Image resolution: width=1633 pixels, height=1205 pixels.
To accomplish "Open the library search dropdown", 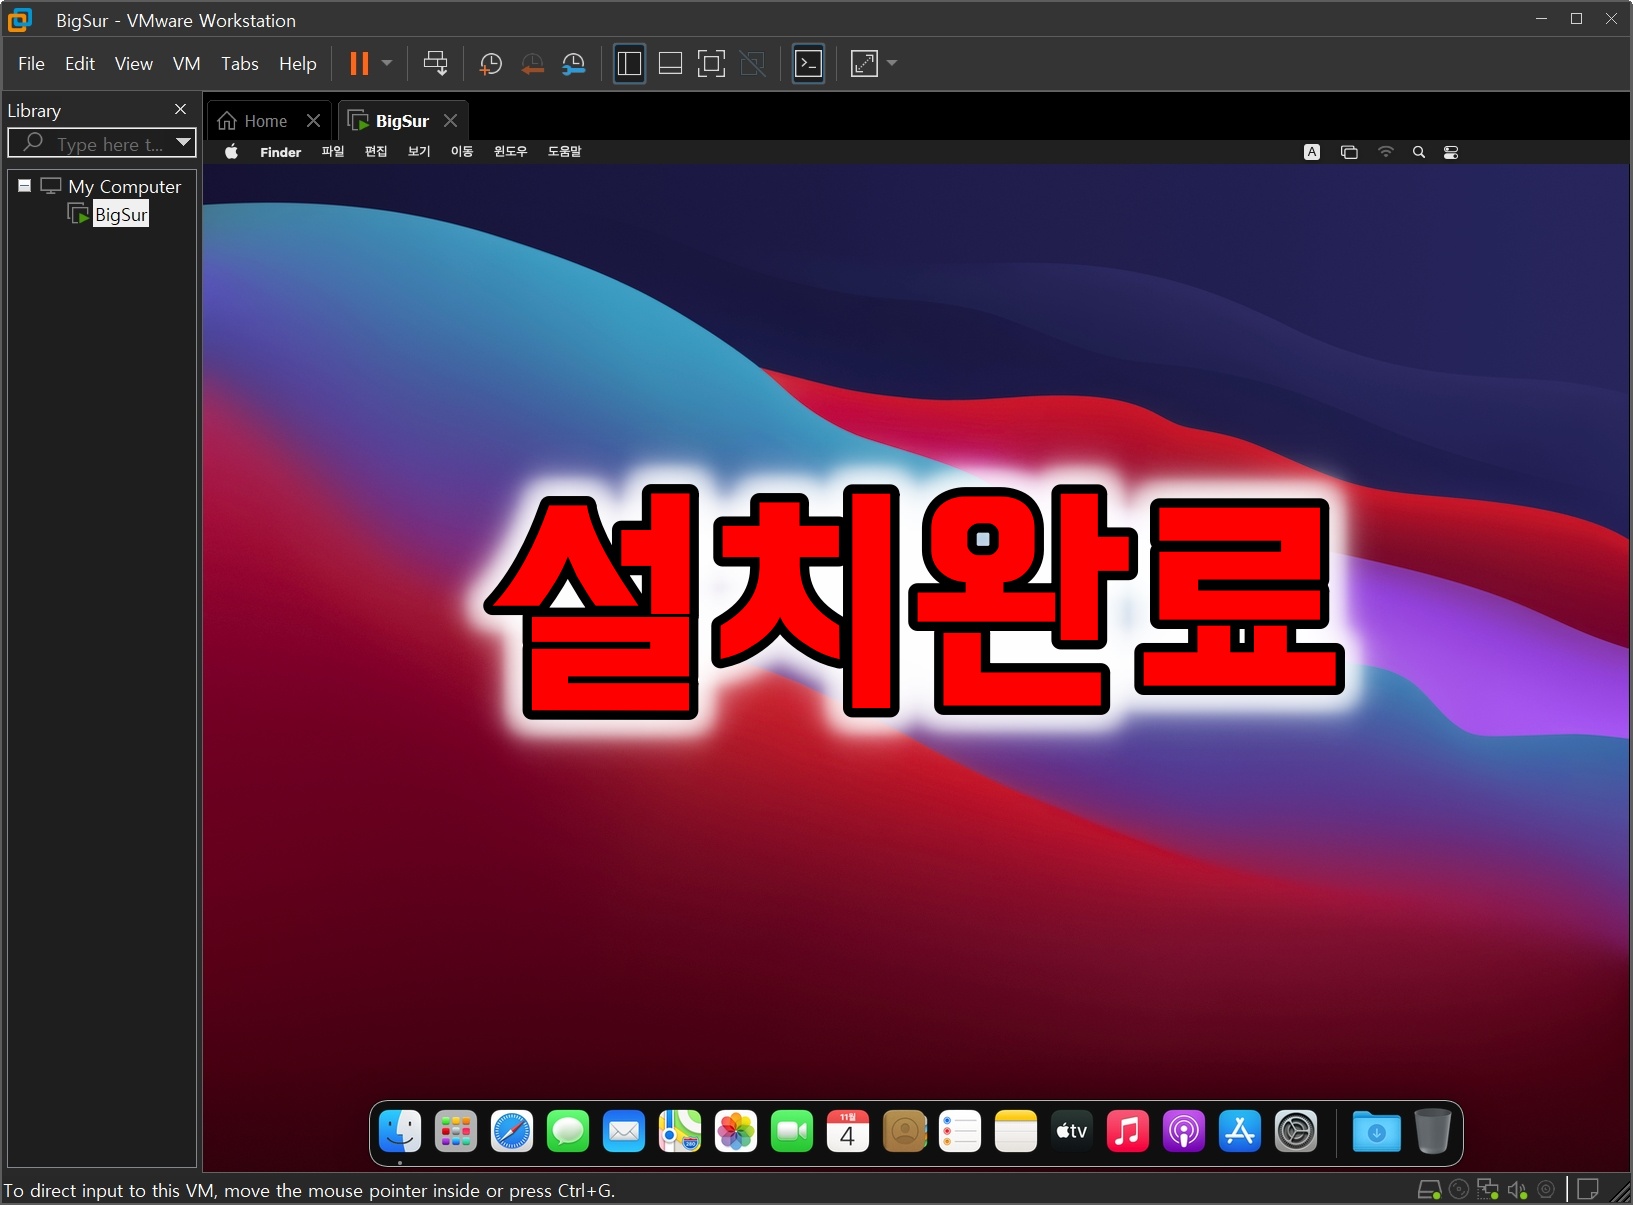I will coord(183,143).
